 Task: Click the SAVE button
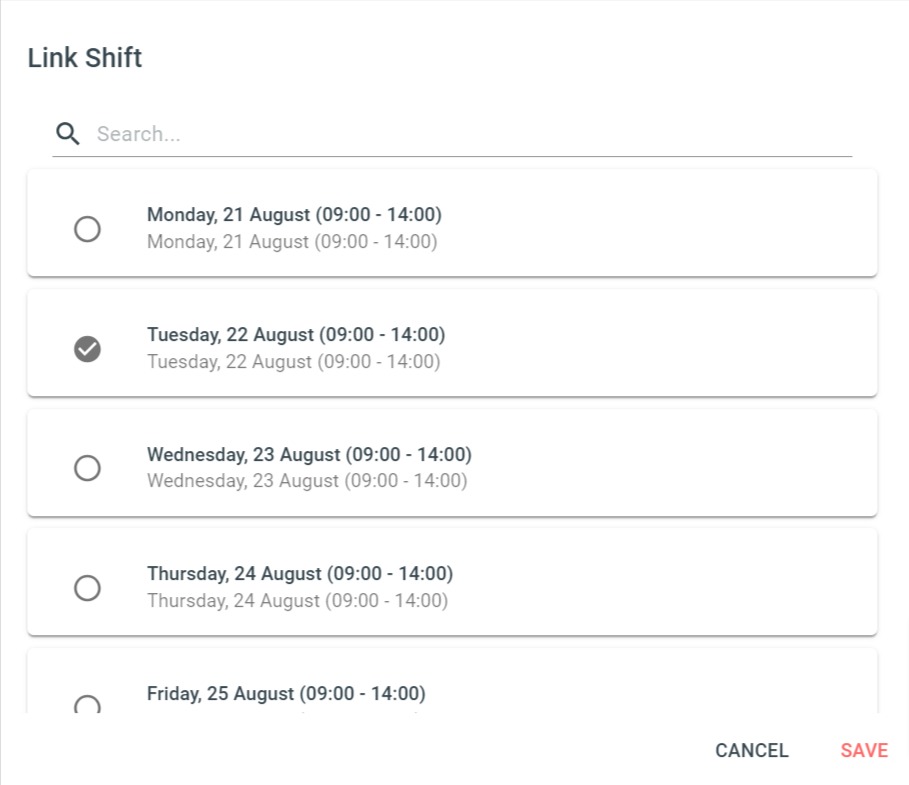(x=864, y=750)
